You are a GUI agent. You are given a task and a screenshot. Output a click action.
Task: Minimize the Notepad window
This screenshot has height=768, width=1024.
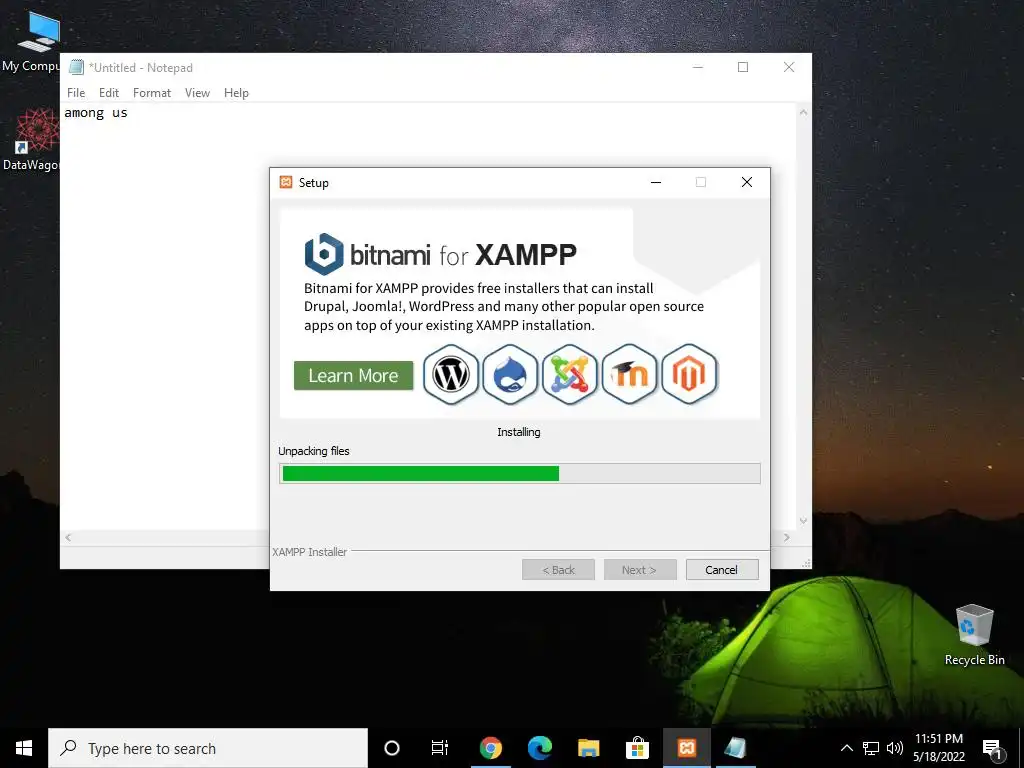pos(697,67)
